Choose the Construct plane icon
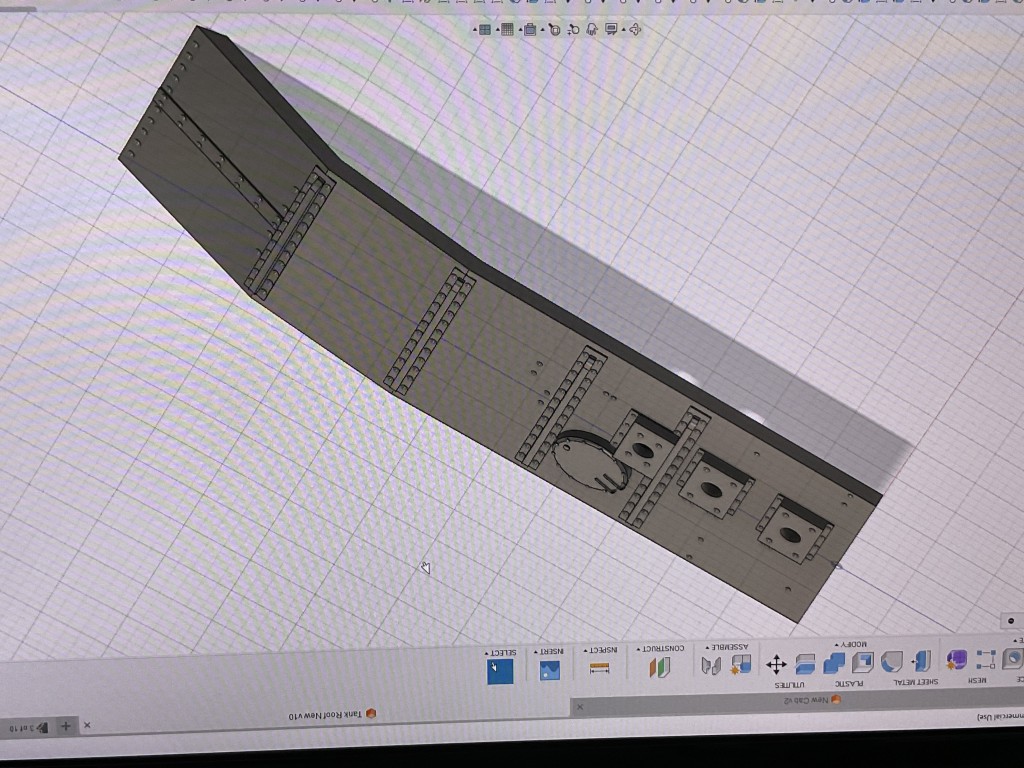This screenshot has height=768, width=1024. click(x=660, y=667)
